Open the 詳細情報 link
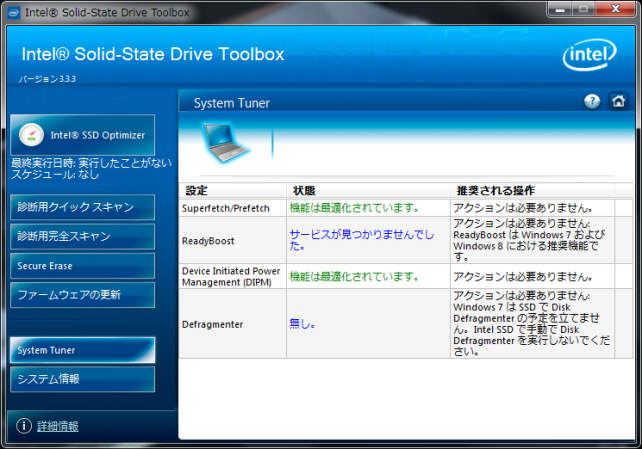The width and height of the screenshot is (642, 449). [58, 426]
